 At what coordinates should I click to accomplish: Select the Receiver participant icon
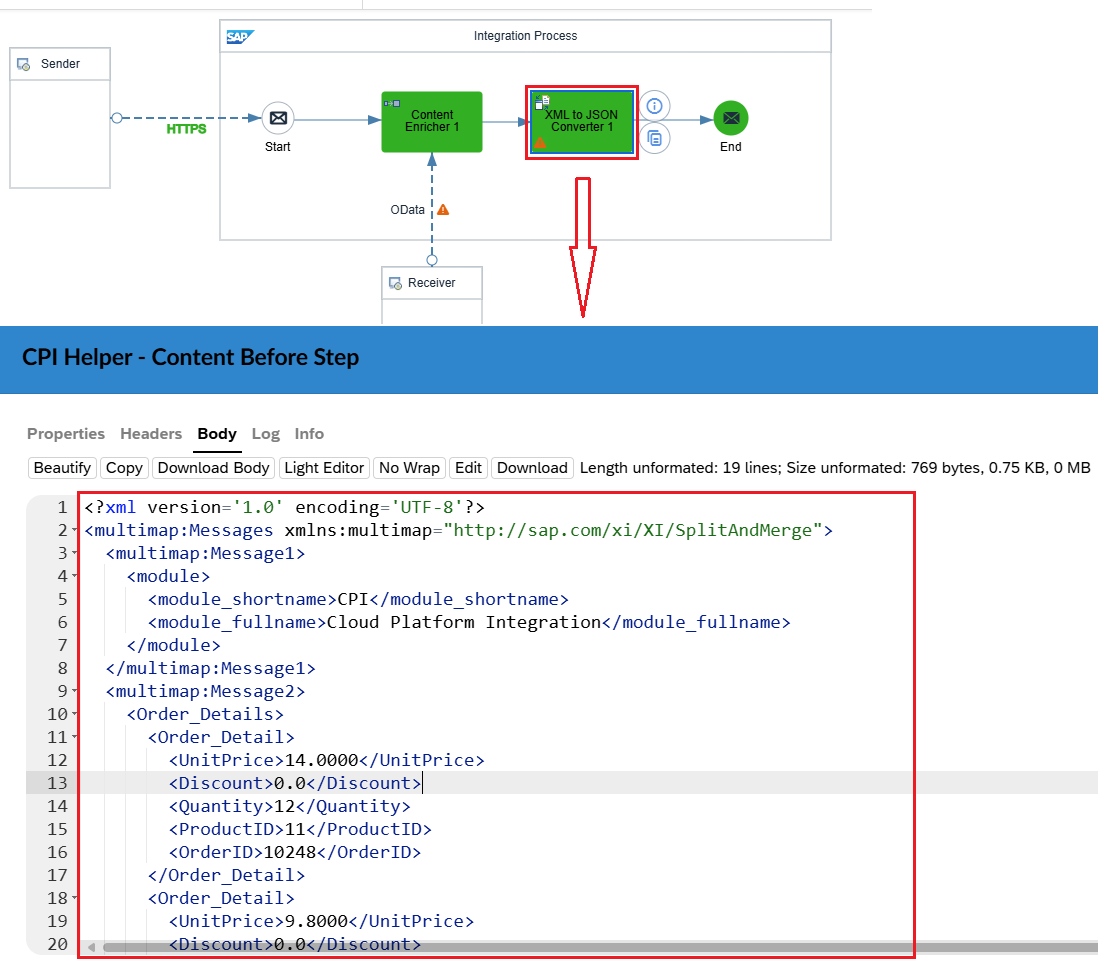click(395, 283)
